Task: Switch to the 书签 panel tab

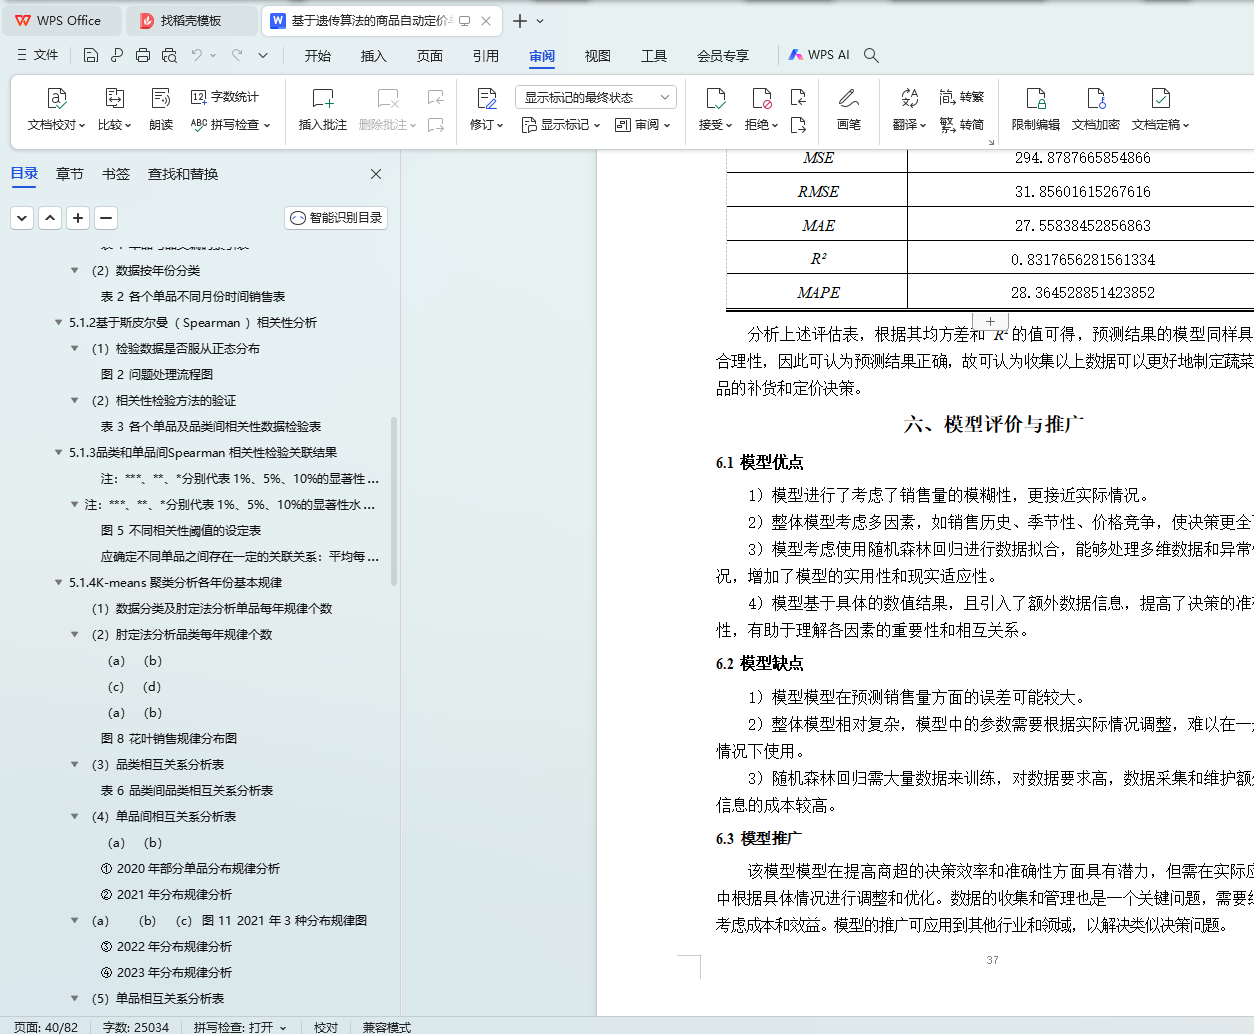Action: (116, 174)
